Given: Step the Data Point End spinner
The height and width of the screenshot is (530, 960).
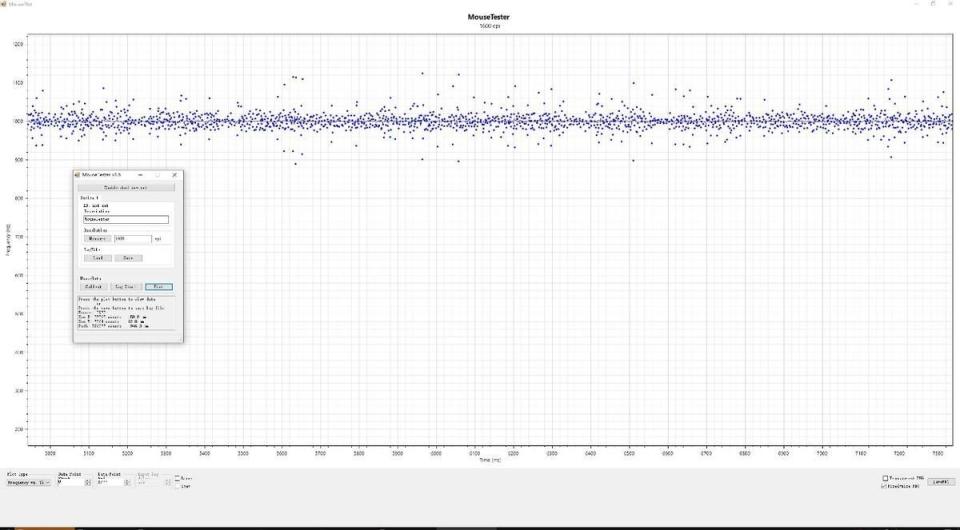Looking at the screenshot, I should [x=127, y=482].
